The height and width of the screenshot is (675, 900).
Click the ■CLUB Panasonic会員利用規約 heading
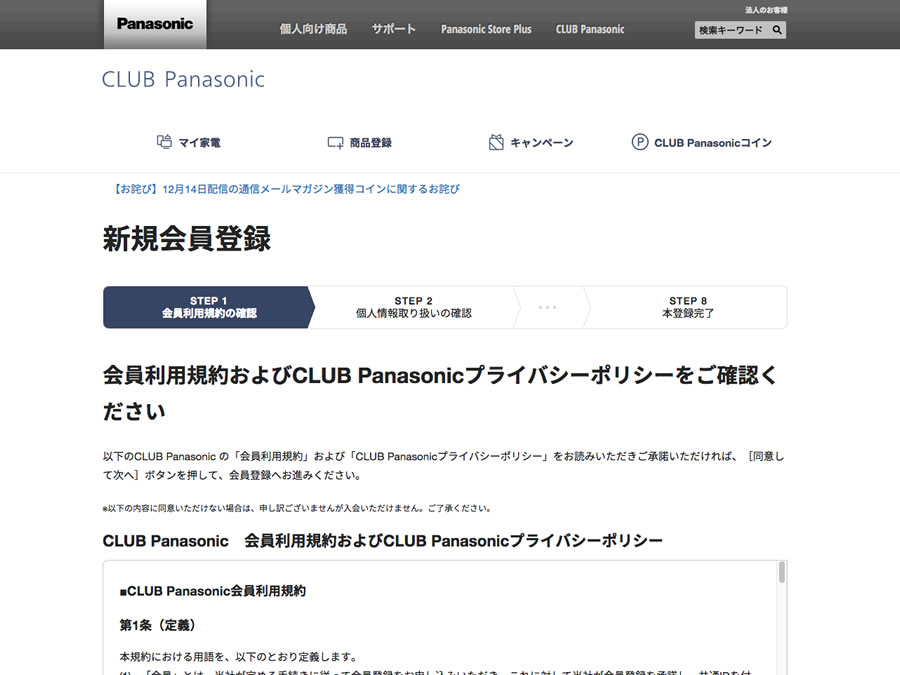(212, 591)
